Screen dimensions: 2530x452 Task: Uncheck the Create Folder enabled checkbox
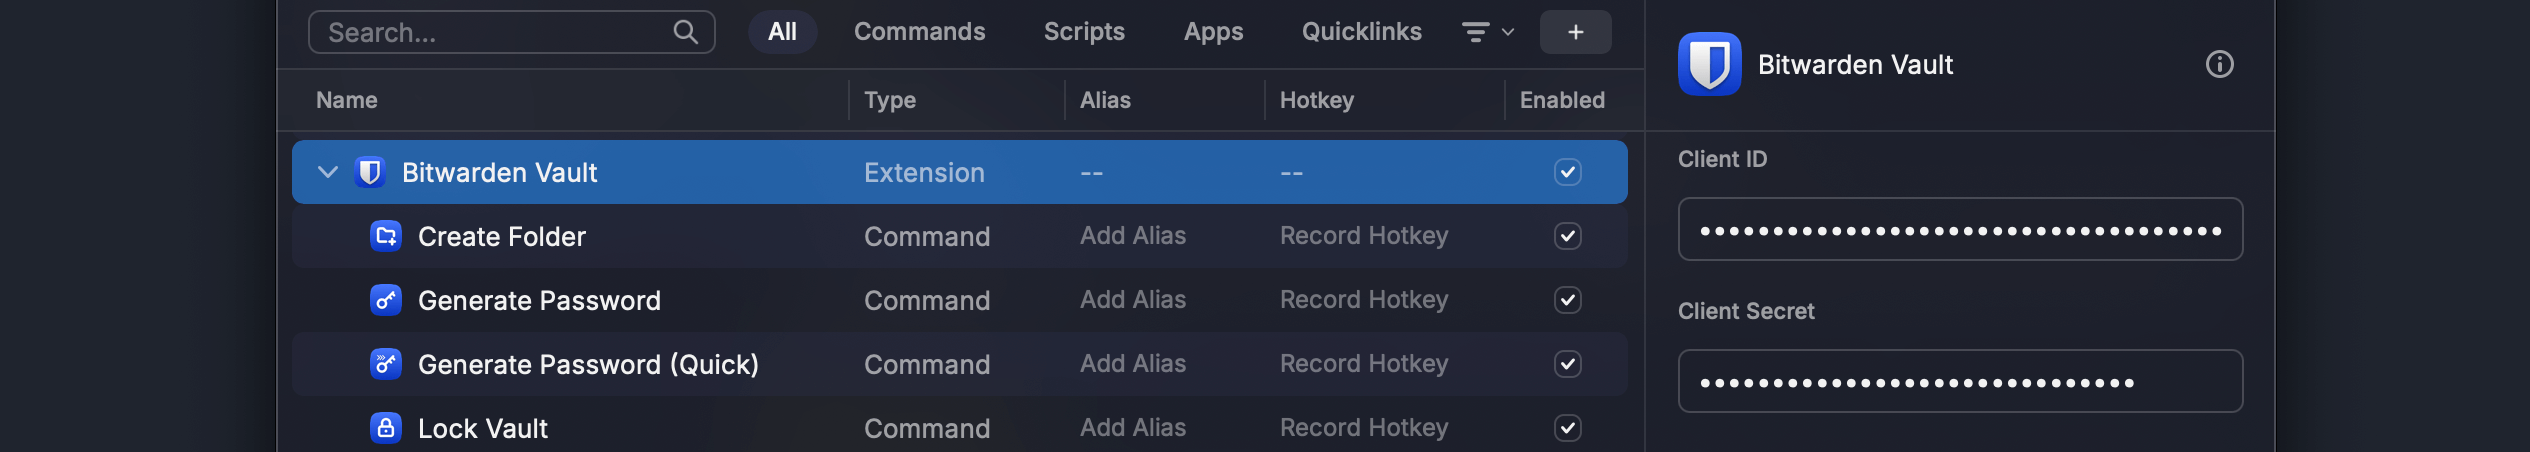point(1567,236)
